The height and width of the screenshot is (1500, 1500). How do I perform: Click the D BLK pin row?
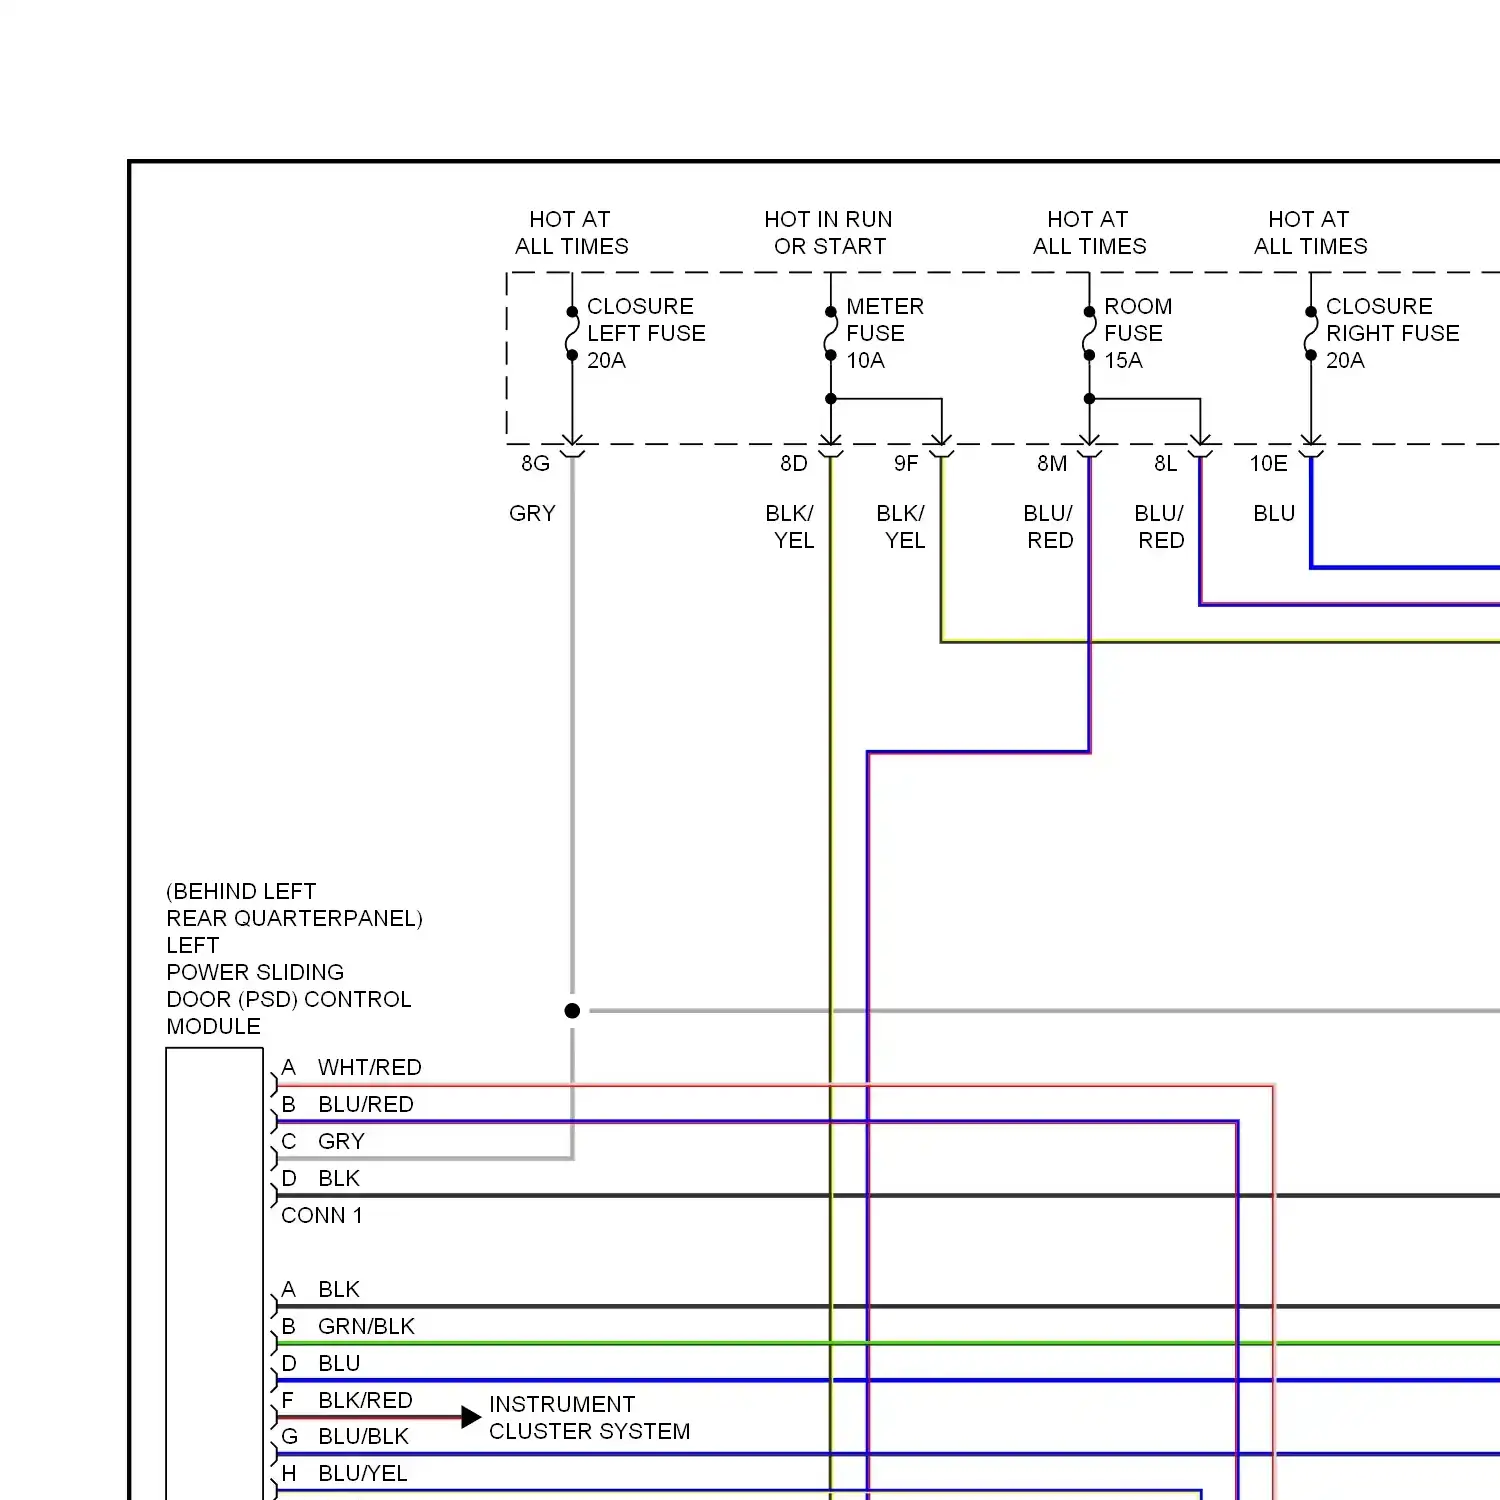(320, 1179)
